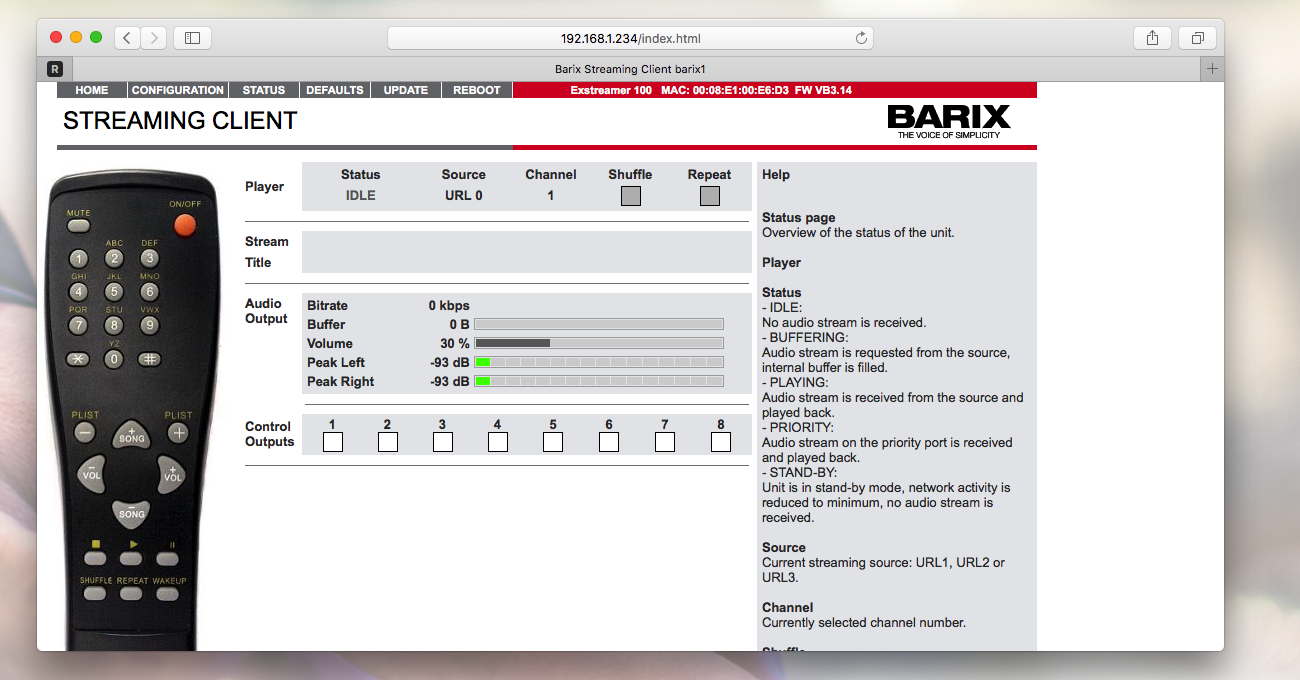1300x680 pixels.
Task: Click the Volume level bar
Action: [x=599, y=343]
